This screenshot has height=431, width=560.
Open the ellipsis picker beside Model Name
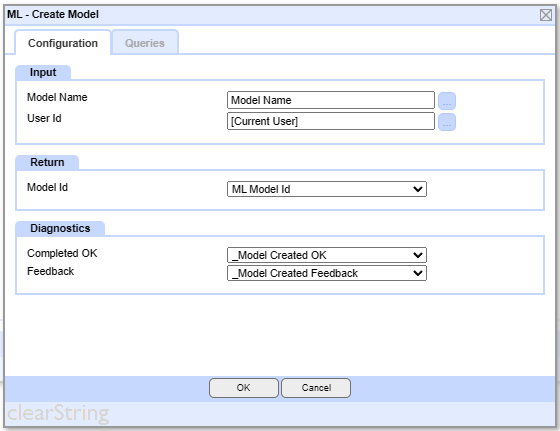(x=447, y=101)
